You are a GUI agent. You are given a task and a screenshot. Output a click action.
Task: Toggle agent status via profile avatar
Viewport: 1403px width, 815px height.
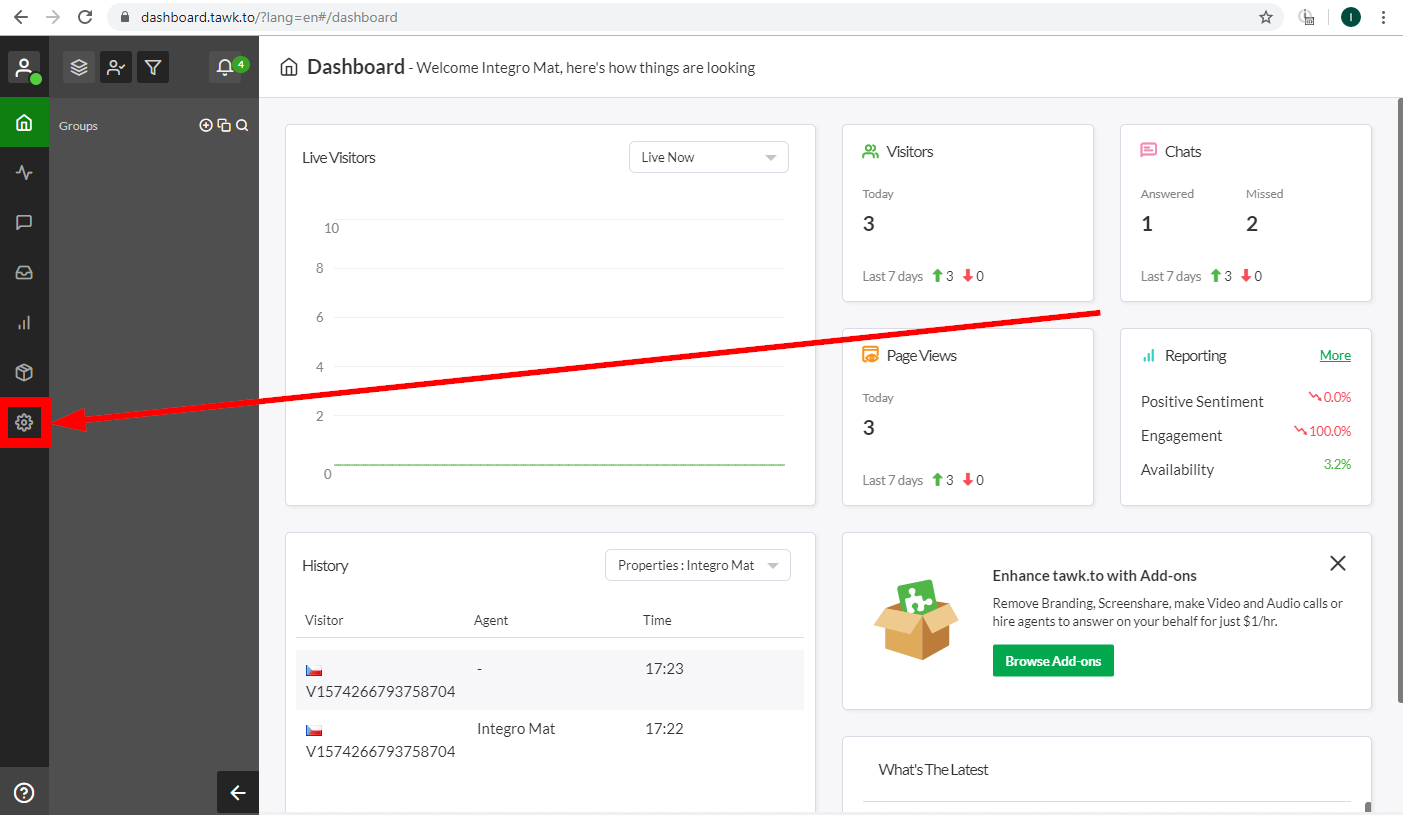[x=24, y=68]
